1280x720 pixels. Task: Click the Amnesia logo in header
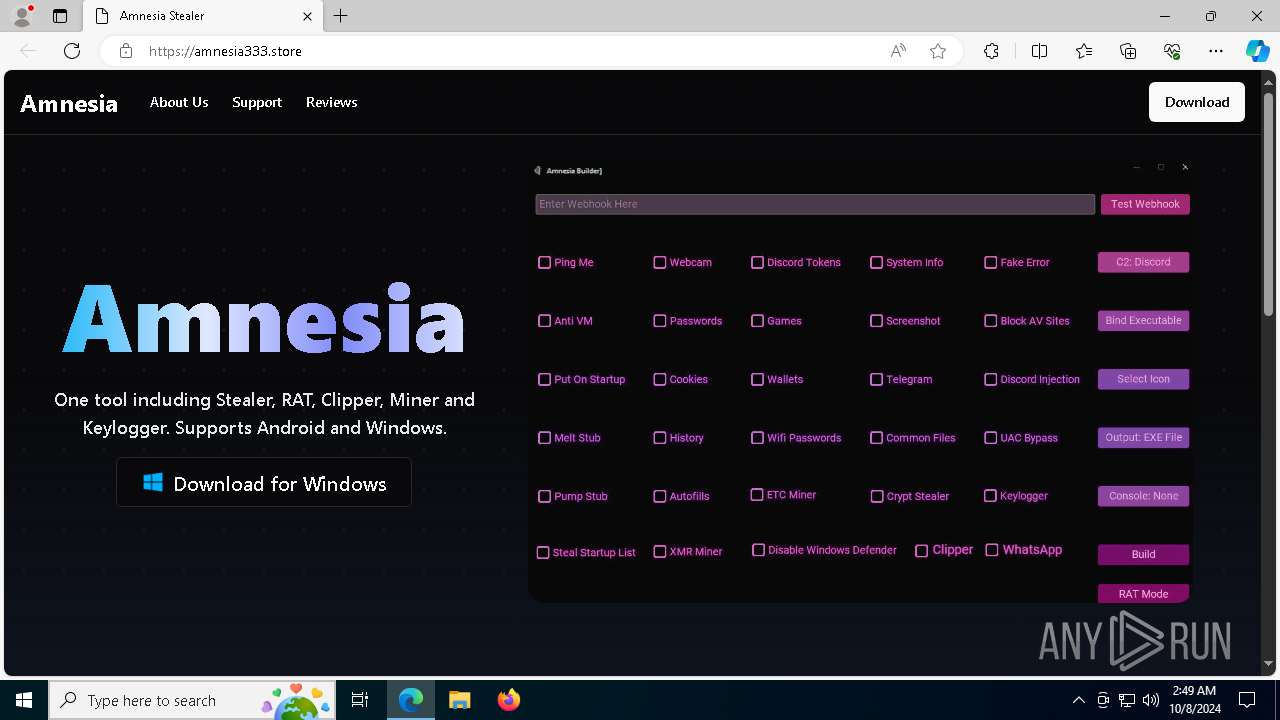click(x=69, y=103)
